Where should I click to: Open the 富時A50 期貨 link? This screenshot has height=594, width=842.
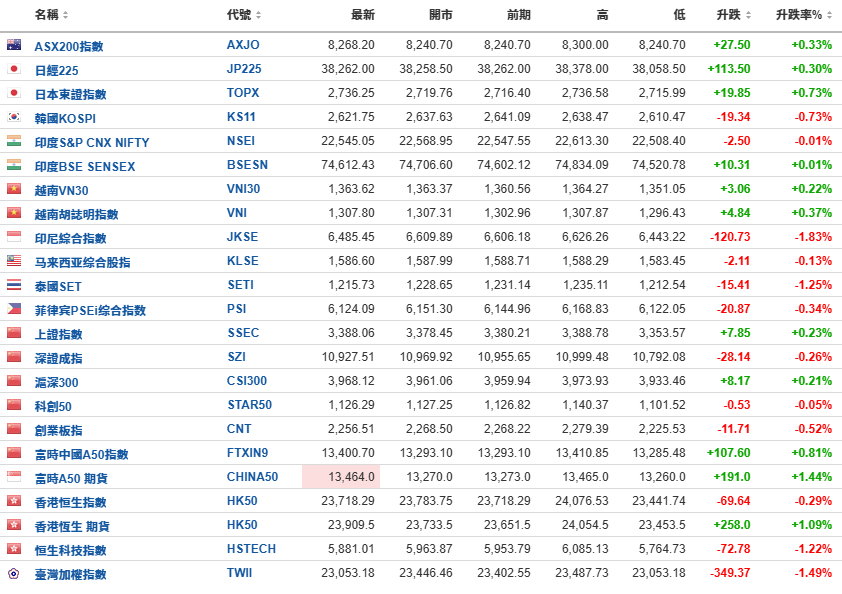pyautogui.click(x=71, y=479)
